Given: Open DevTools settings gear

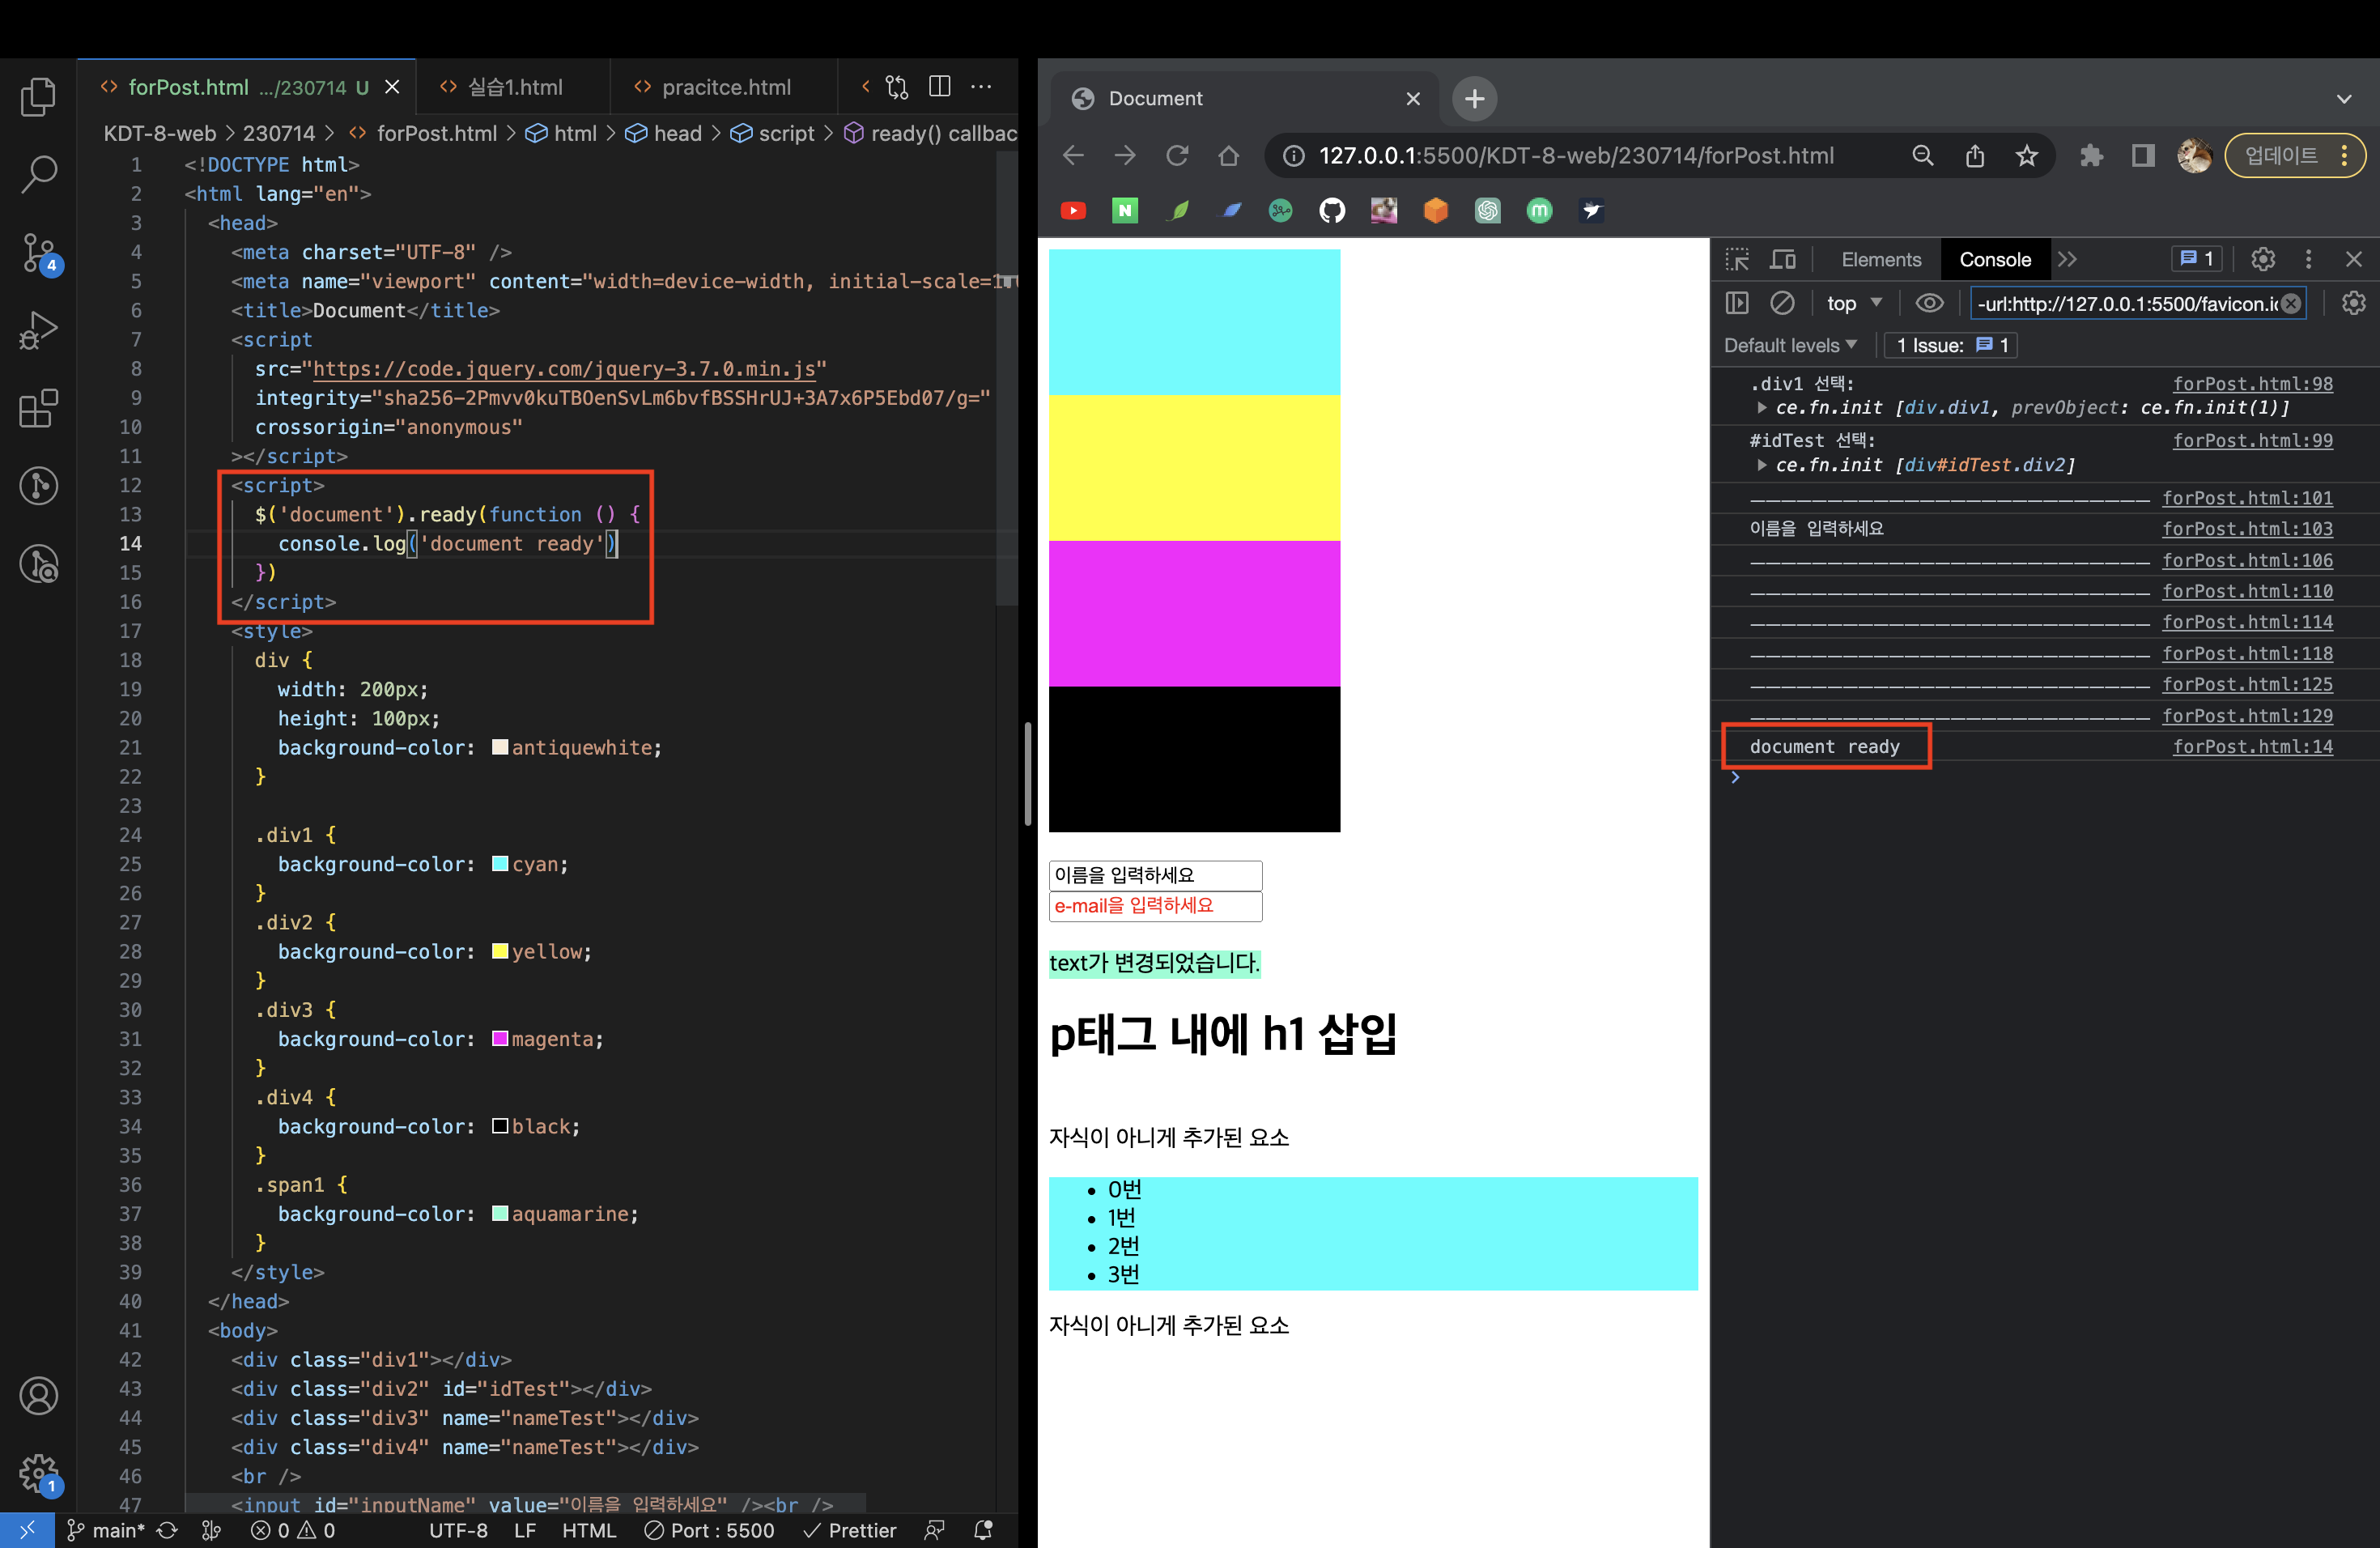Looking at the screenshot, I should pyautogui.click(x=2263, y=259).
